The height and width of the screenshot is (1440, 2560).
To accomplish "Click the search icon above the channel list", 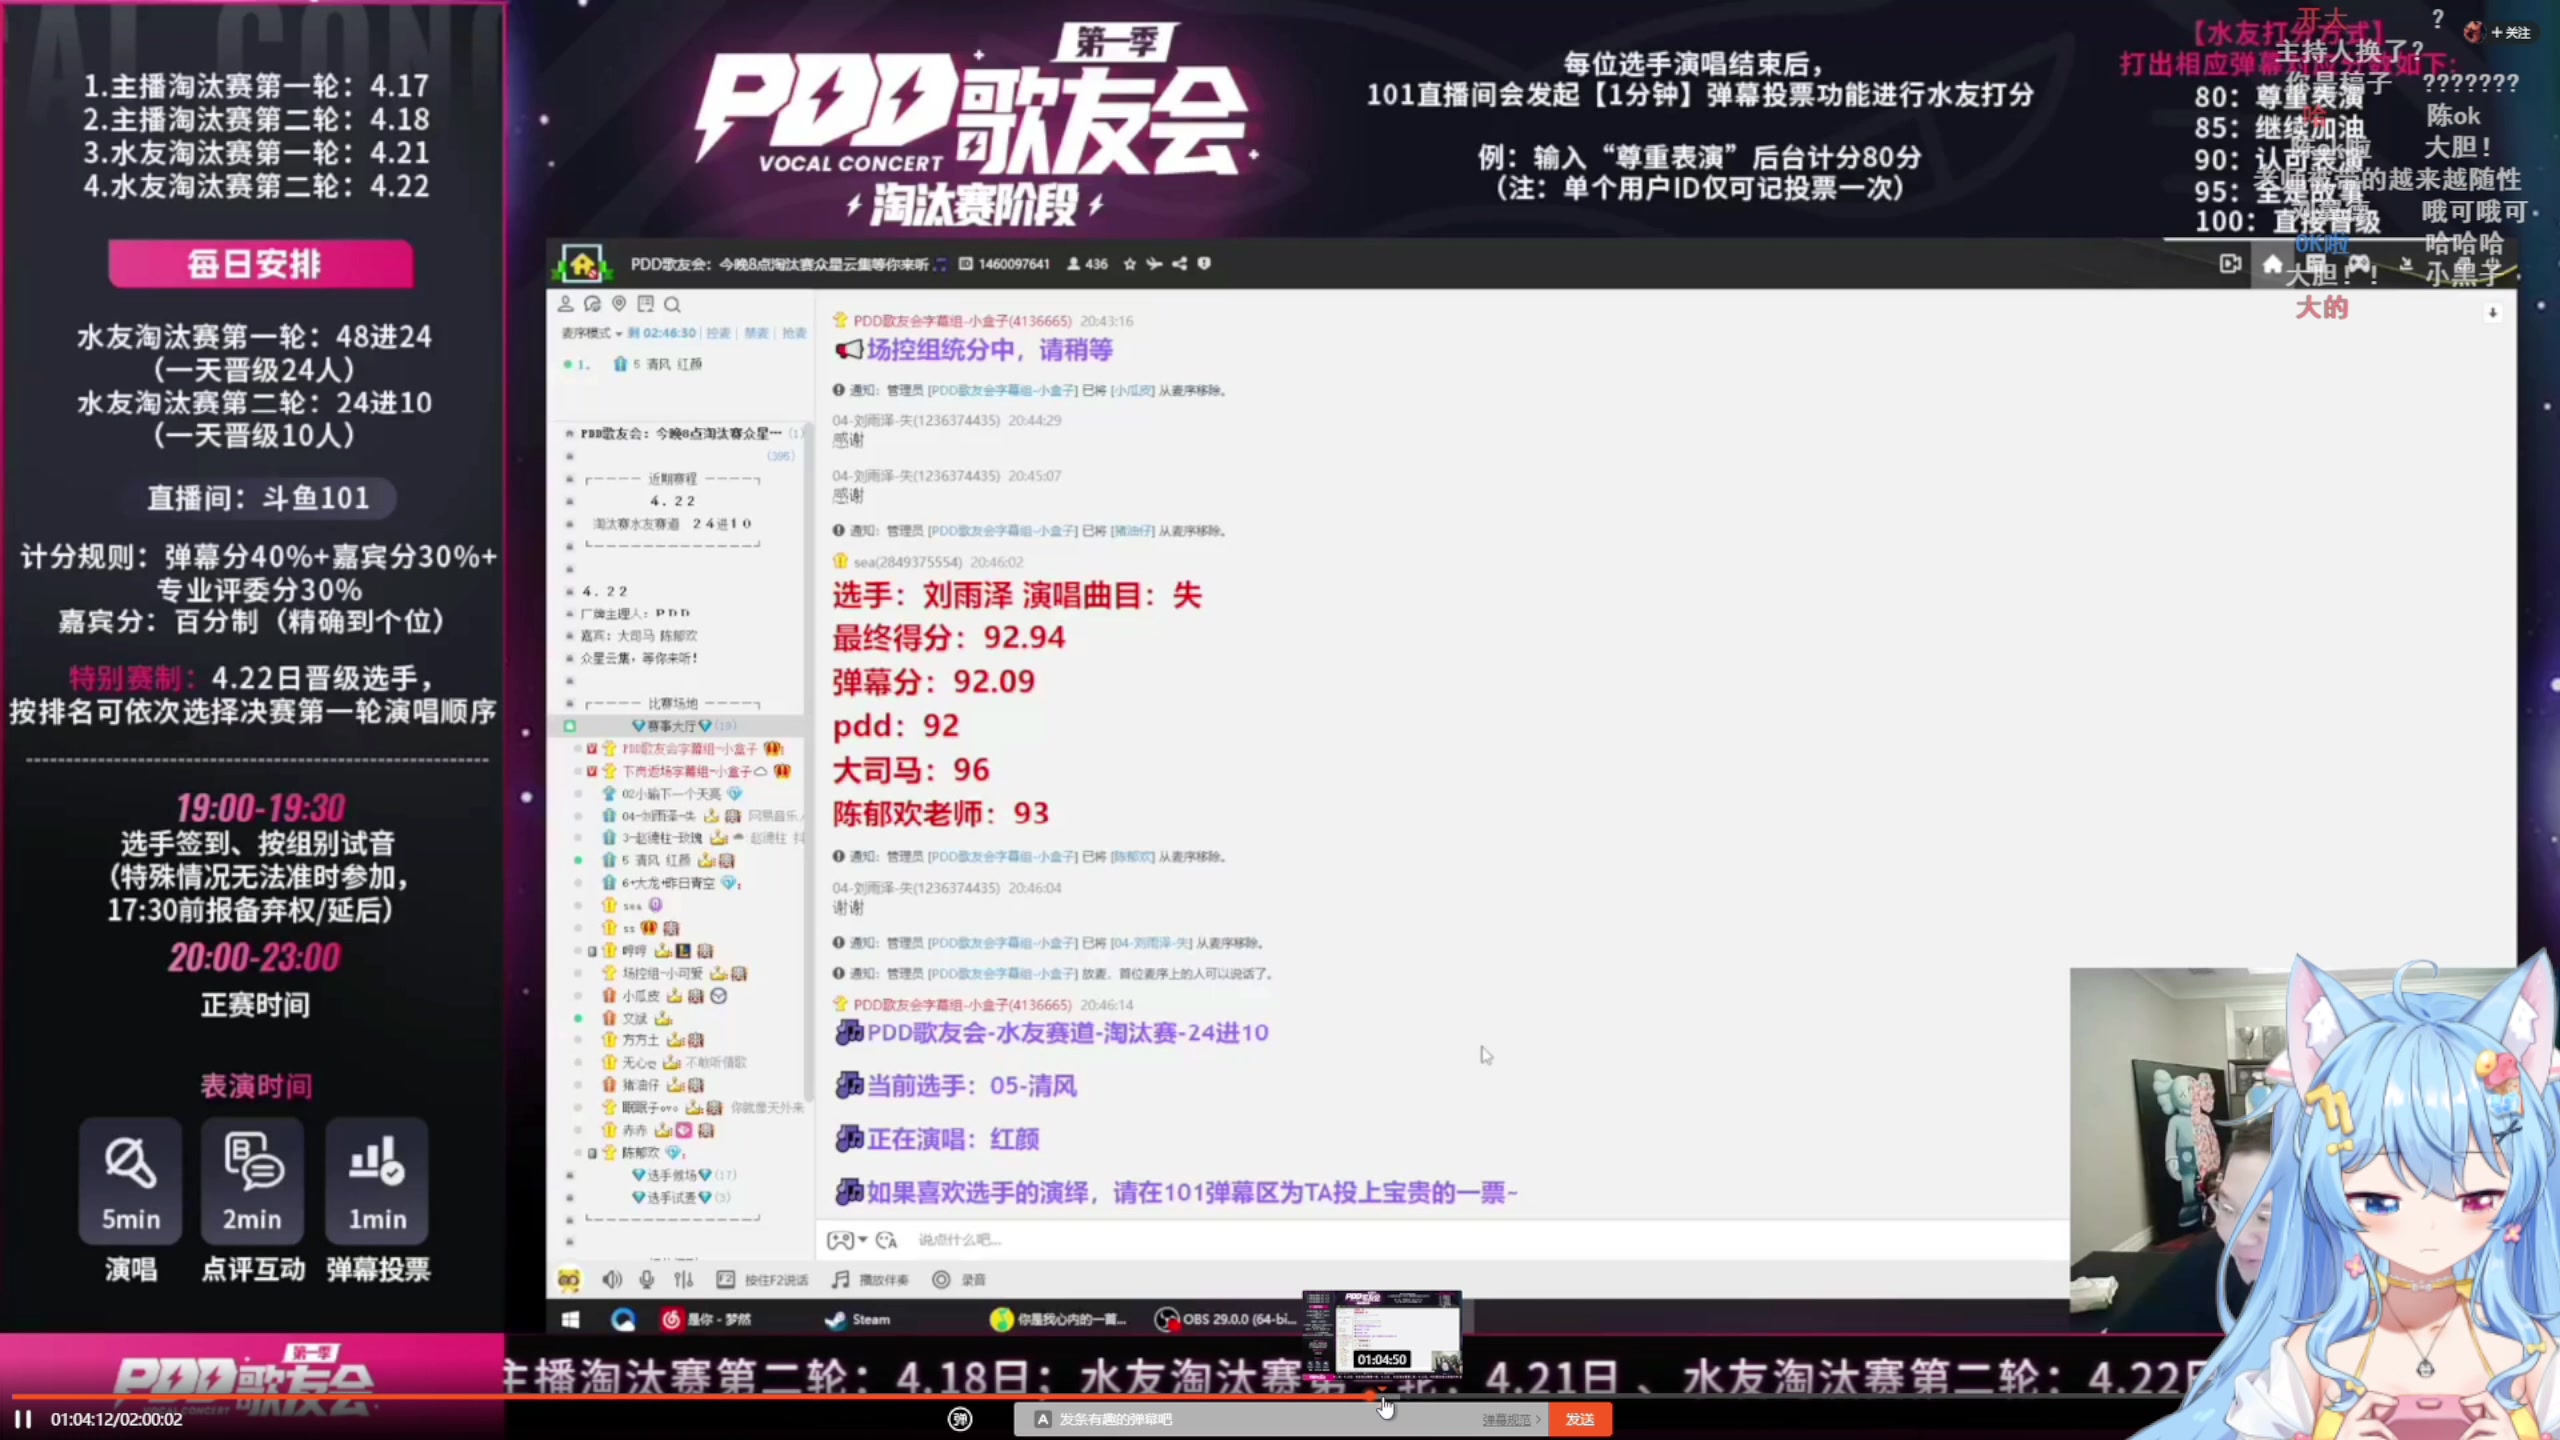I will tap(673, 304).
